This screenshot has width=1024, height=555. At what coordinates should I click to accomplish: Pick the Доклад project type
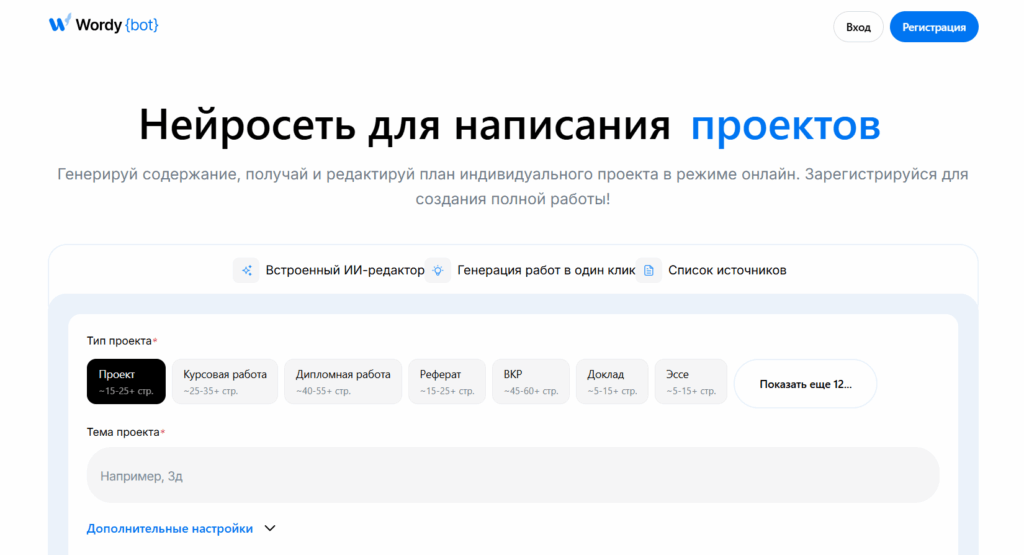coord(612,381)
